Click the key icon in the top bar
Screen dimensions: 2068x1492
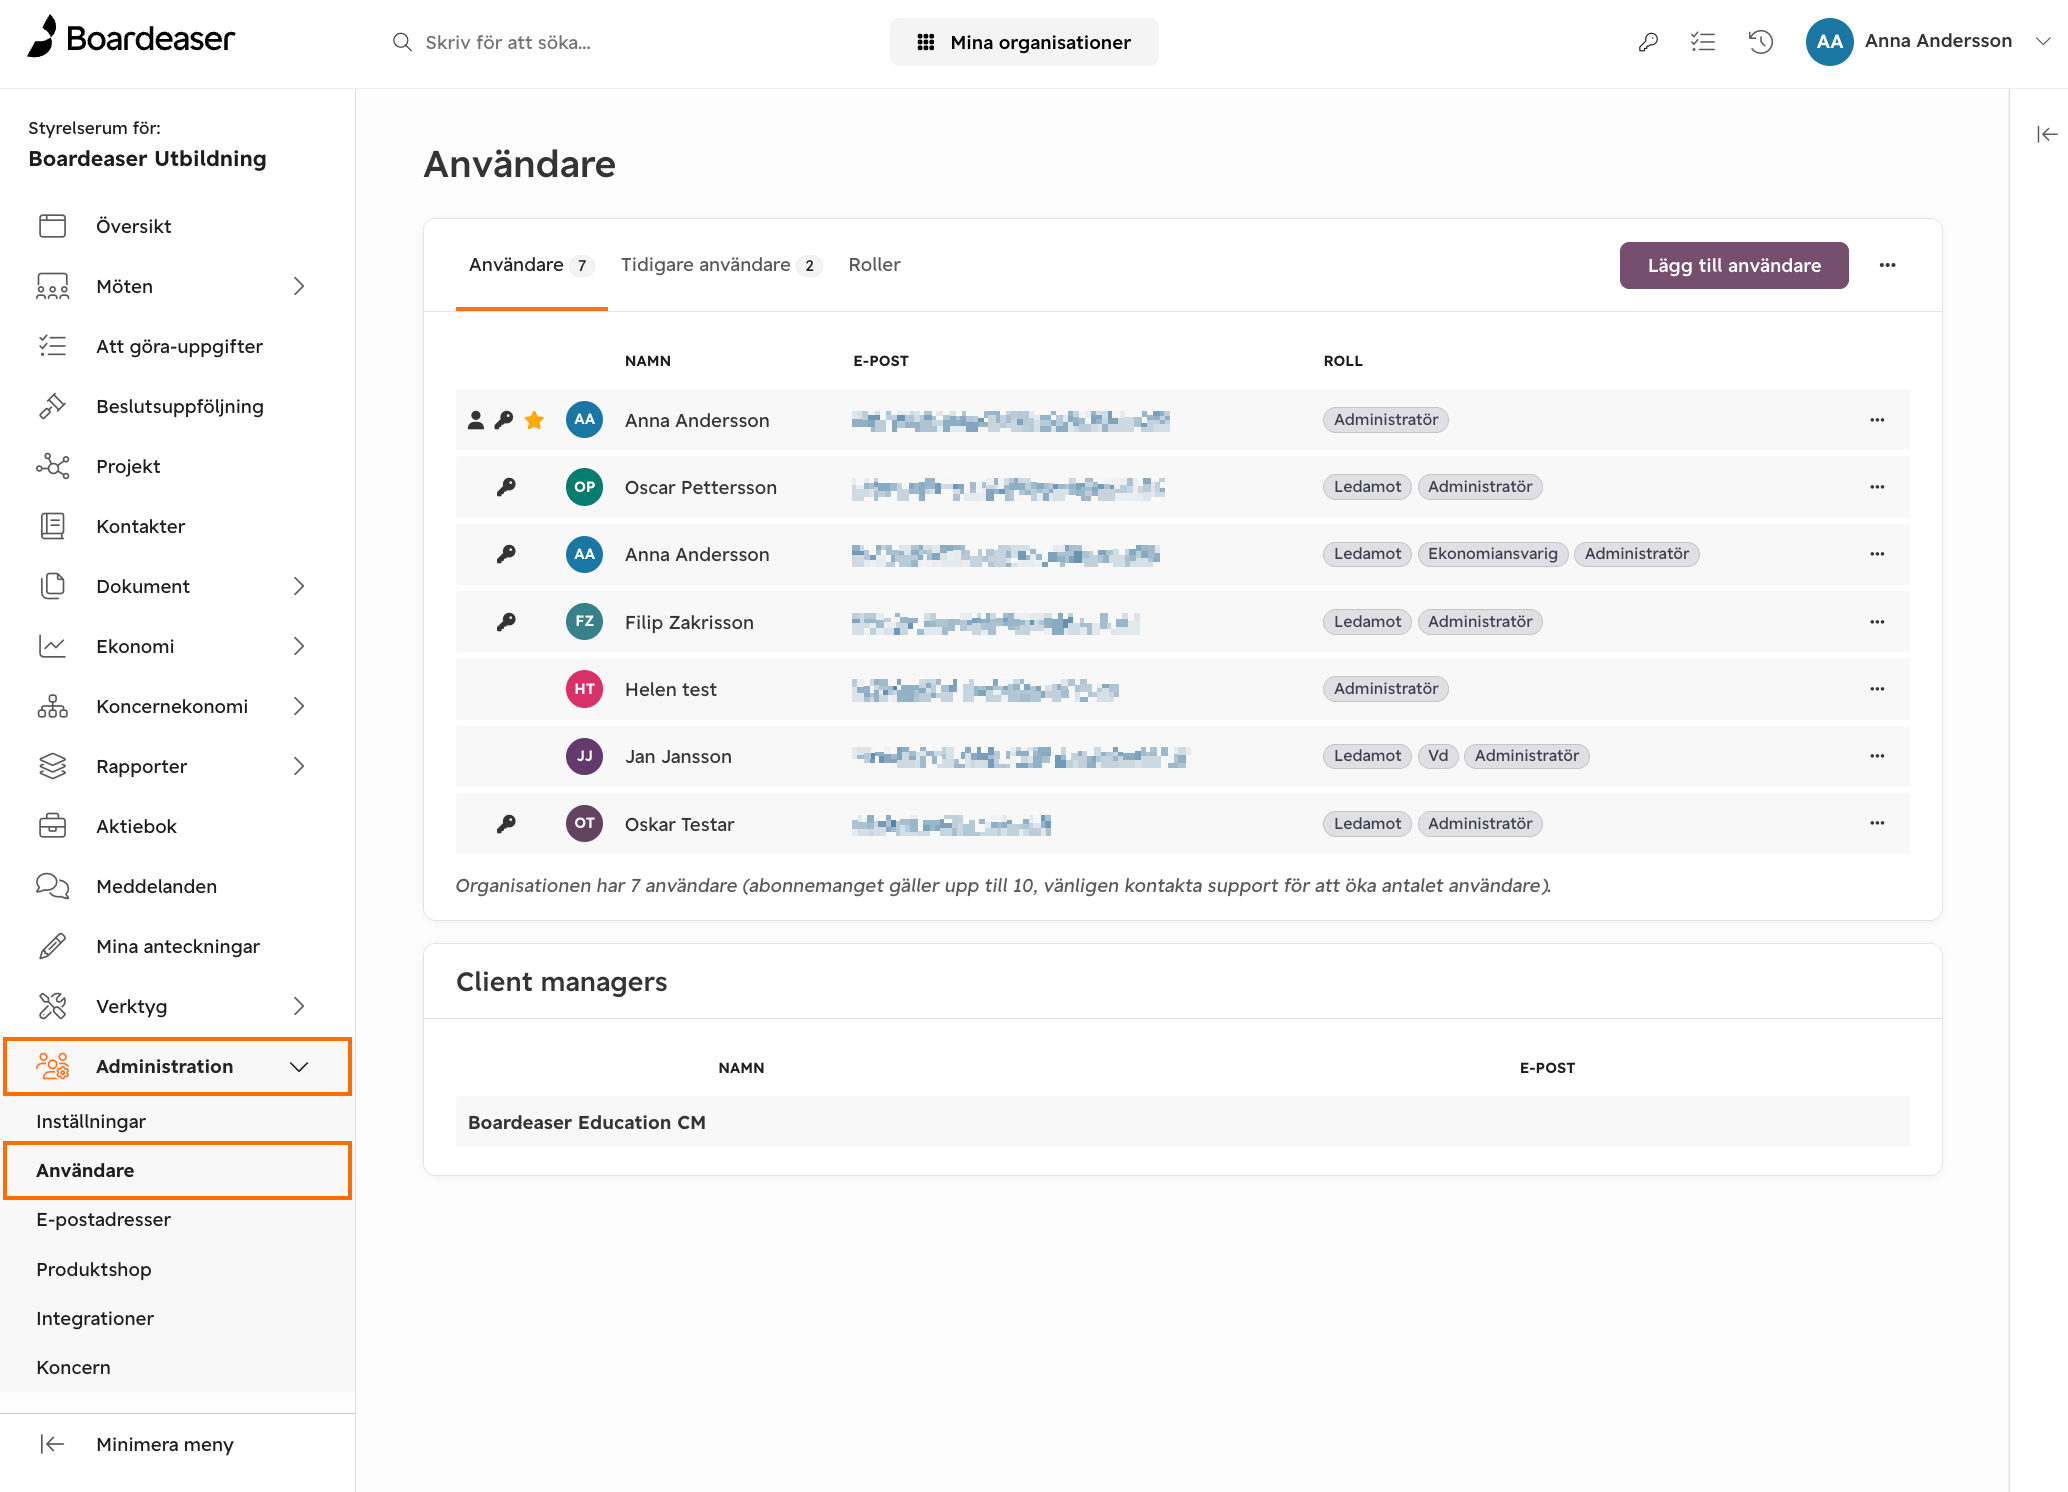(x=1648, y=42)
